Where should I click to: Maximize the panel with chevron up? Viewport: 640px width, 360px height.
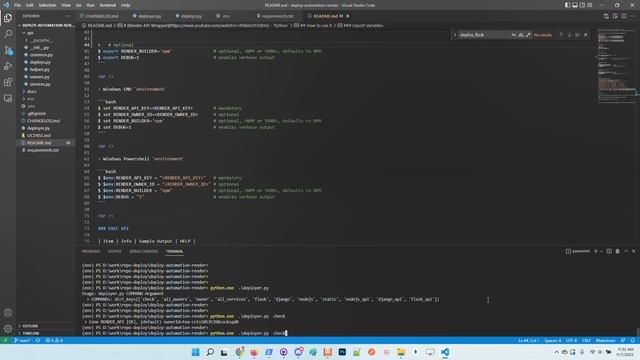(626, 251)
